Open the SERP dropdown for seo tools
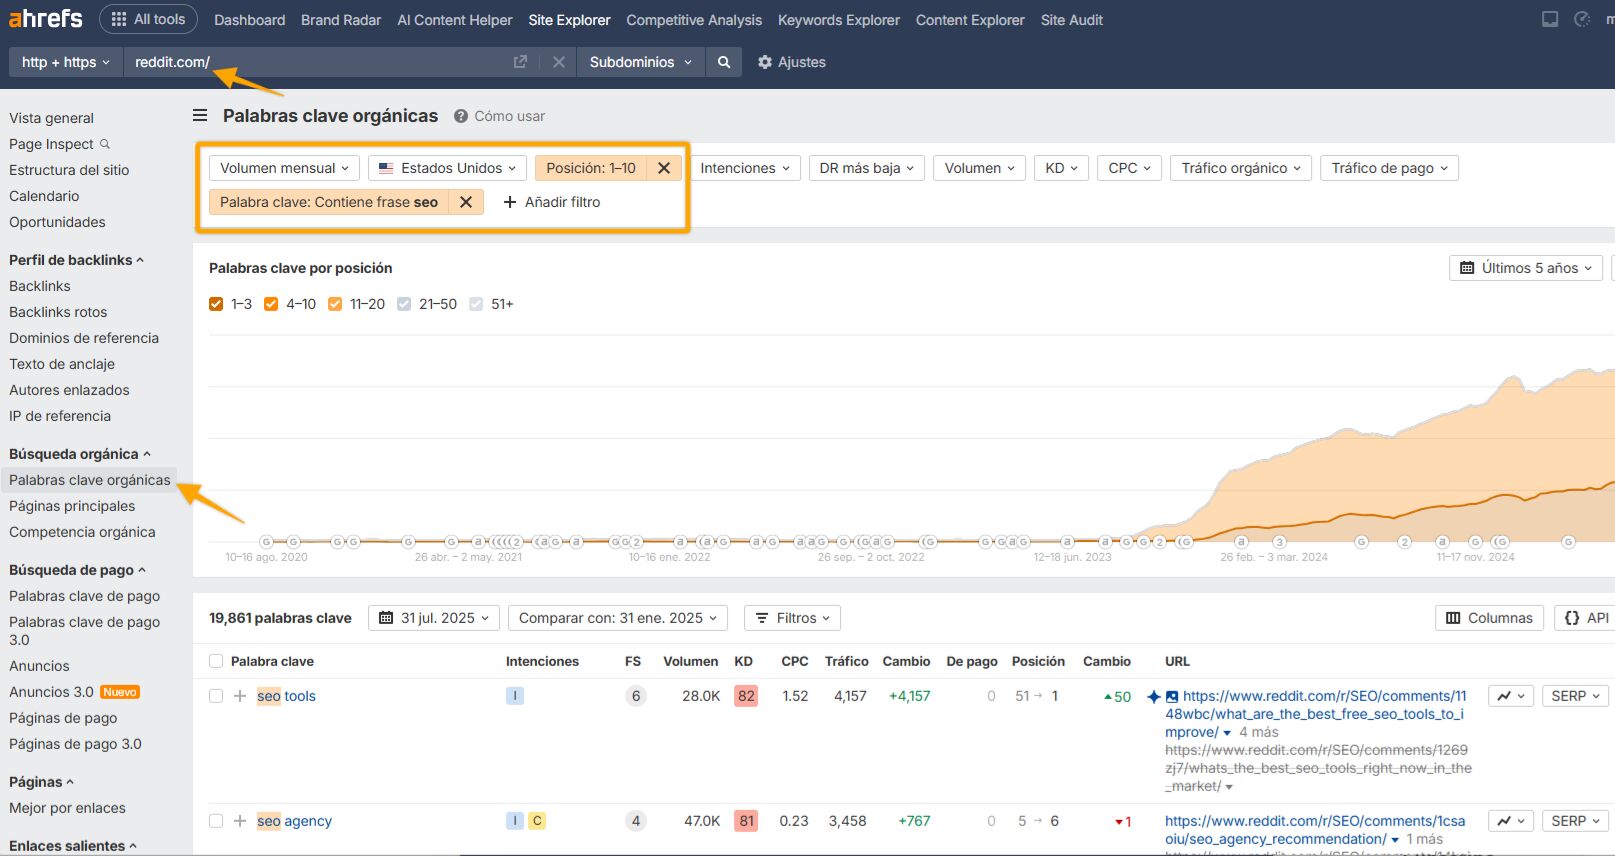1615x856 pixels. point(1576,696)
